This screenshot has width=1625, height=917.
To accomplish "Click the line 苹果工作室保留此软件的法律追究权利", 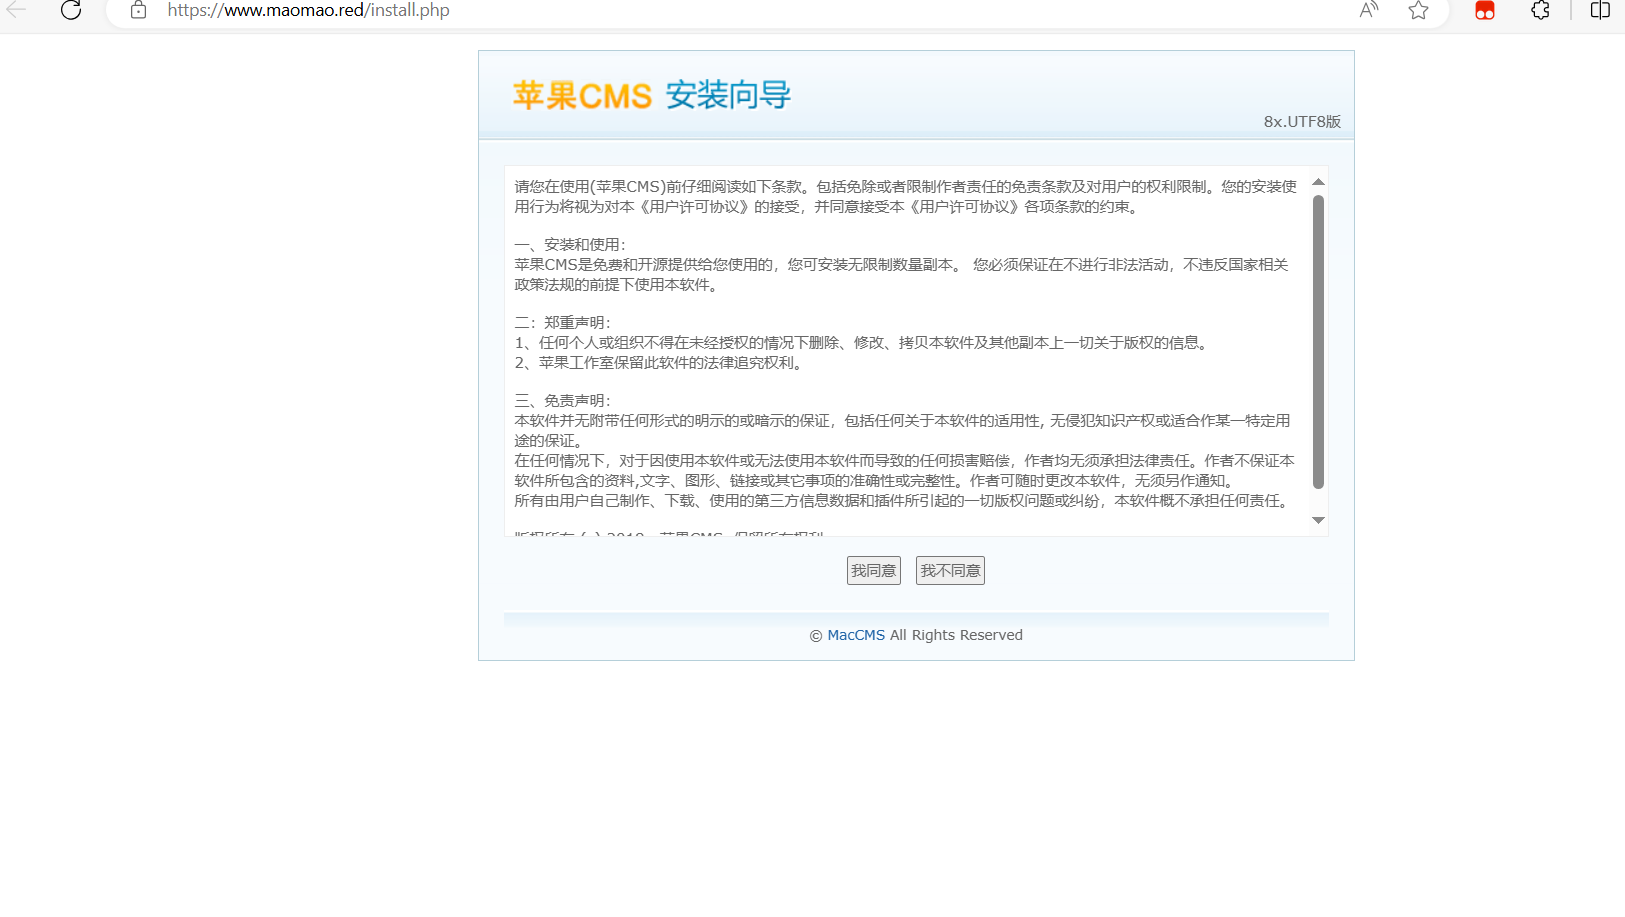I will [661, 362].
